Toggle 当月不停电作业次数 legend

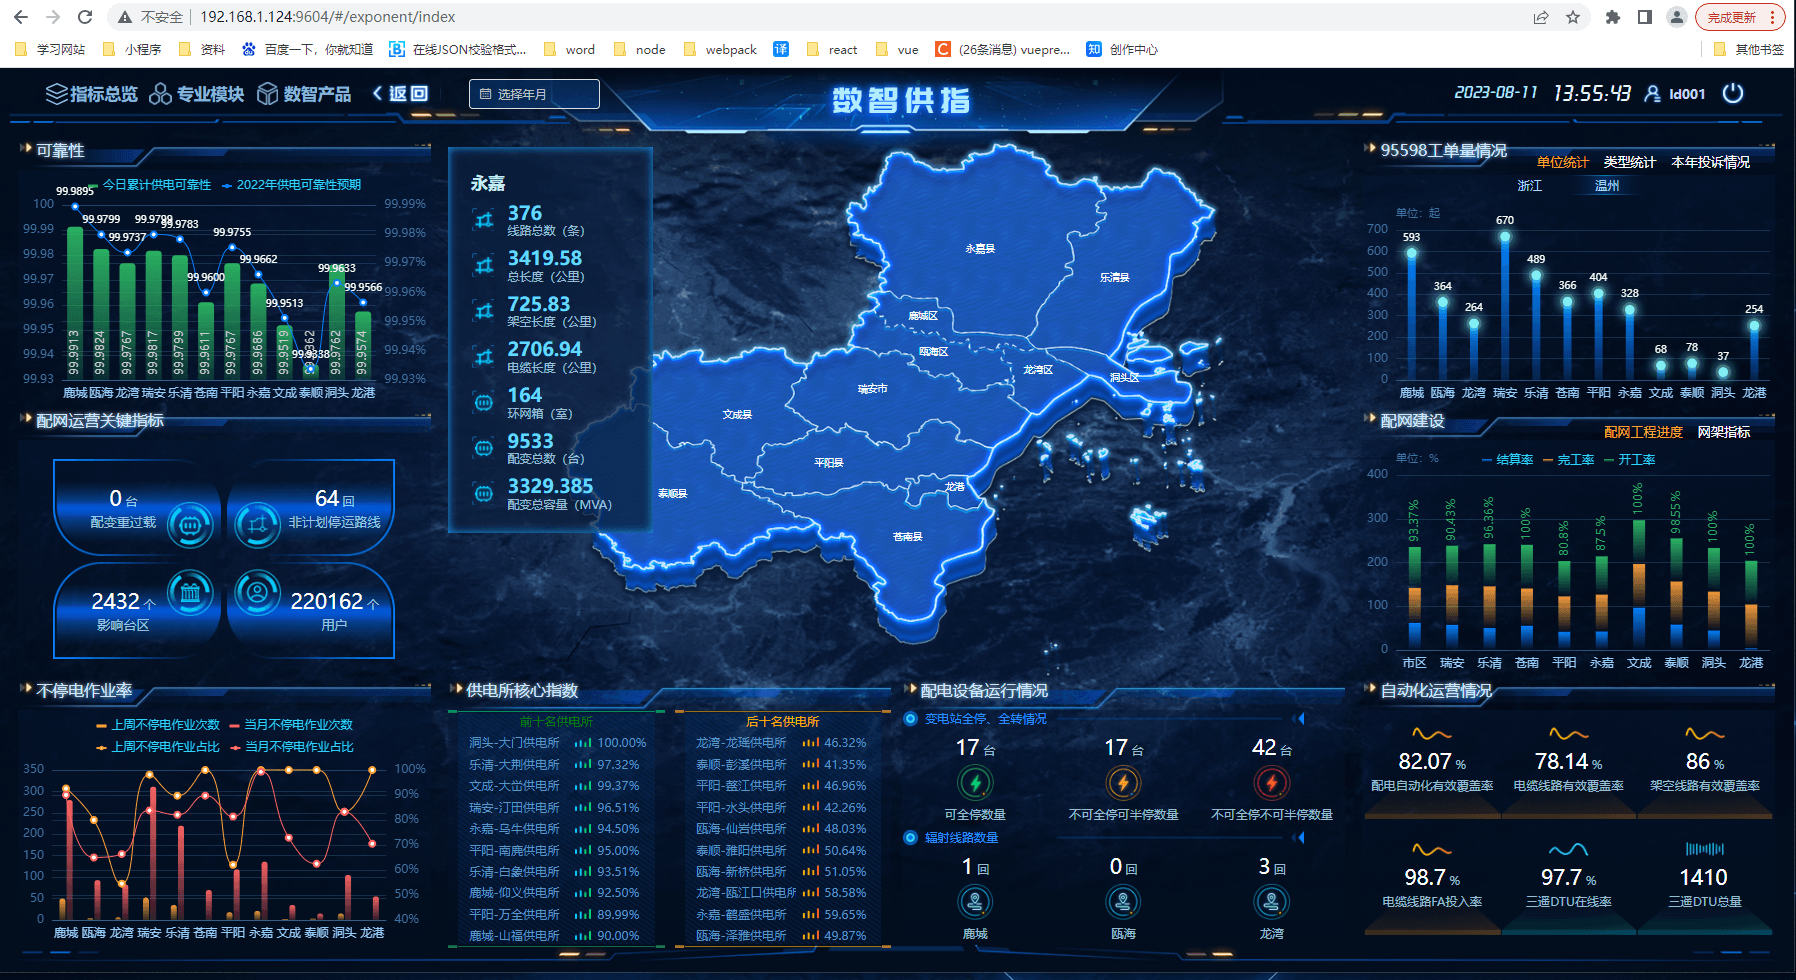click(x=291, y=725)
